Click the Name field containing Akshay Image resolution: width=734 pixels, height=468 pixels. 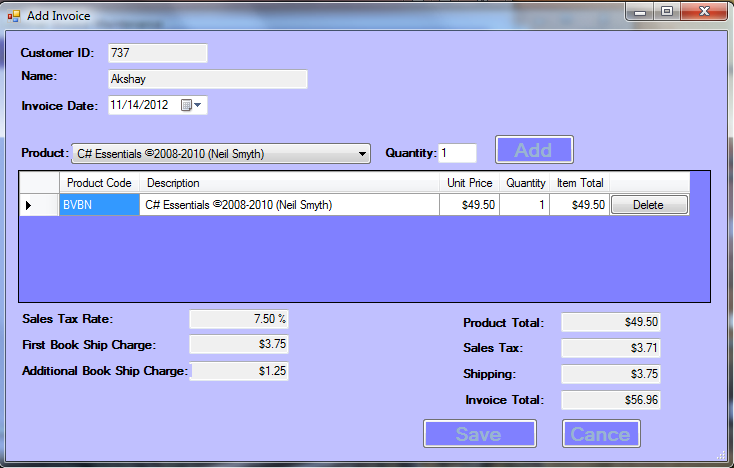(x=207, y=79)
